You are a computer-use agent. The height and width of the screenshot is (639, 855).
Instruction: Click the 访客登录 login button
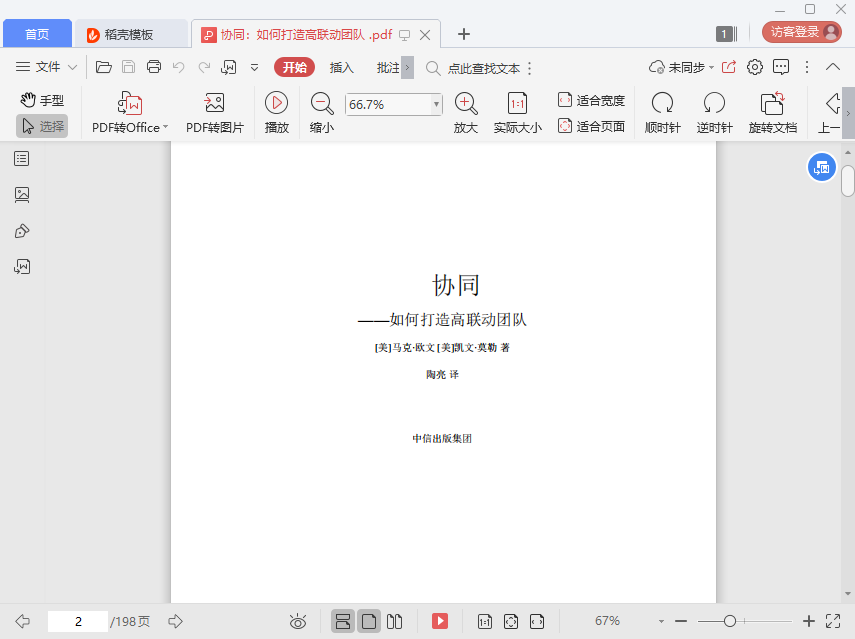(801, 32)
